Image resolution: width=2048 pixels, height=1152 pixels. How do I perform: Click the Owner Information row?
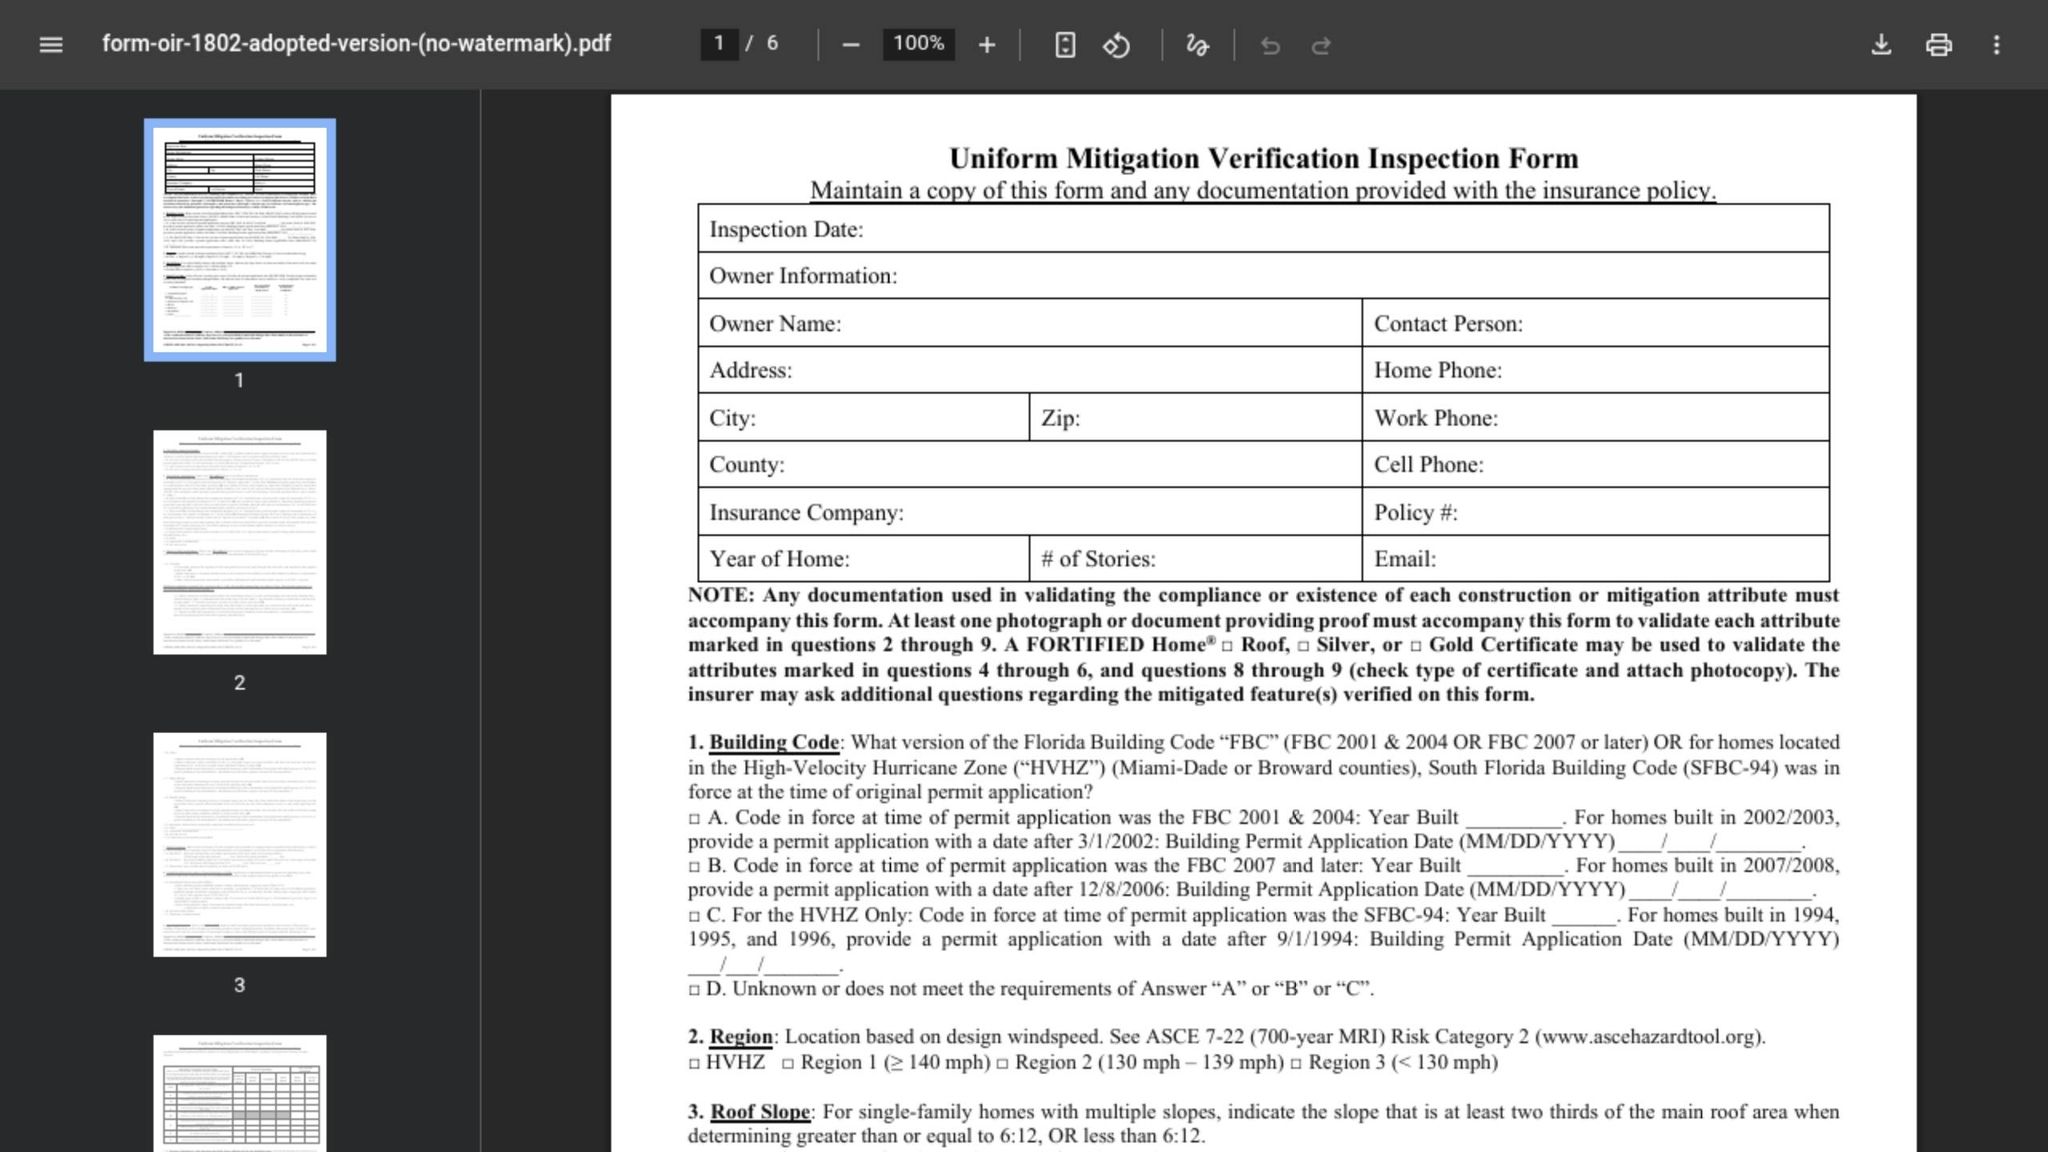point(1264,275)
